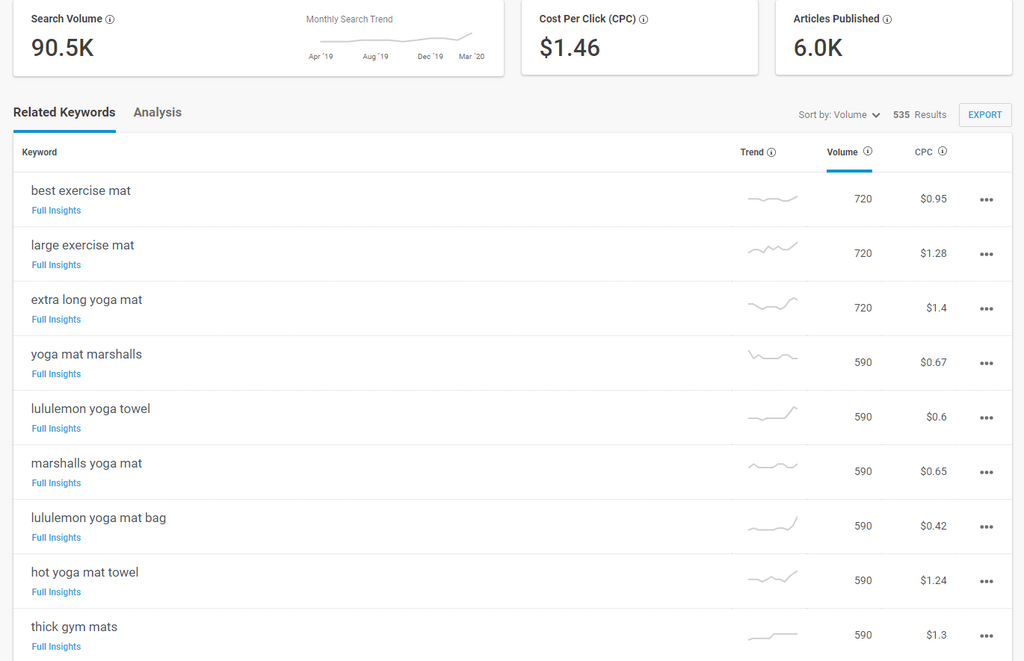Viewport: 1024px width, 661px height.
Task: Select the Related Keywords tab
Action: [64, 113]
